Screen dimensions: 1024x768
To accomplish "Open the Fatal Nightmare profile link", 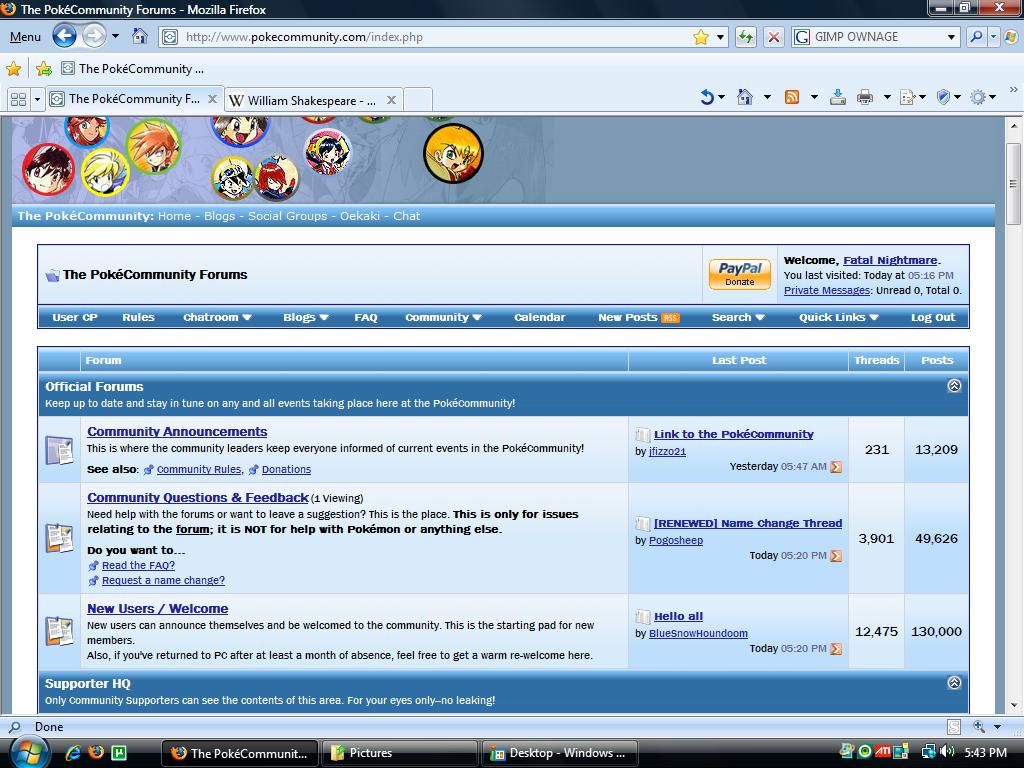I will 890,260.
